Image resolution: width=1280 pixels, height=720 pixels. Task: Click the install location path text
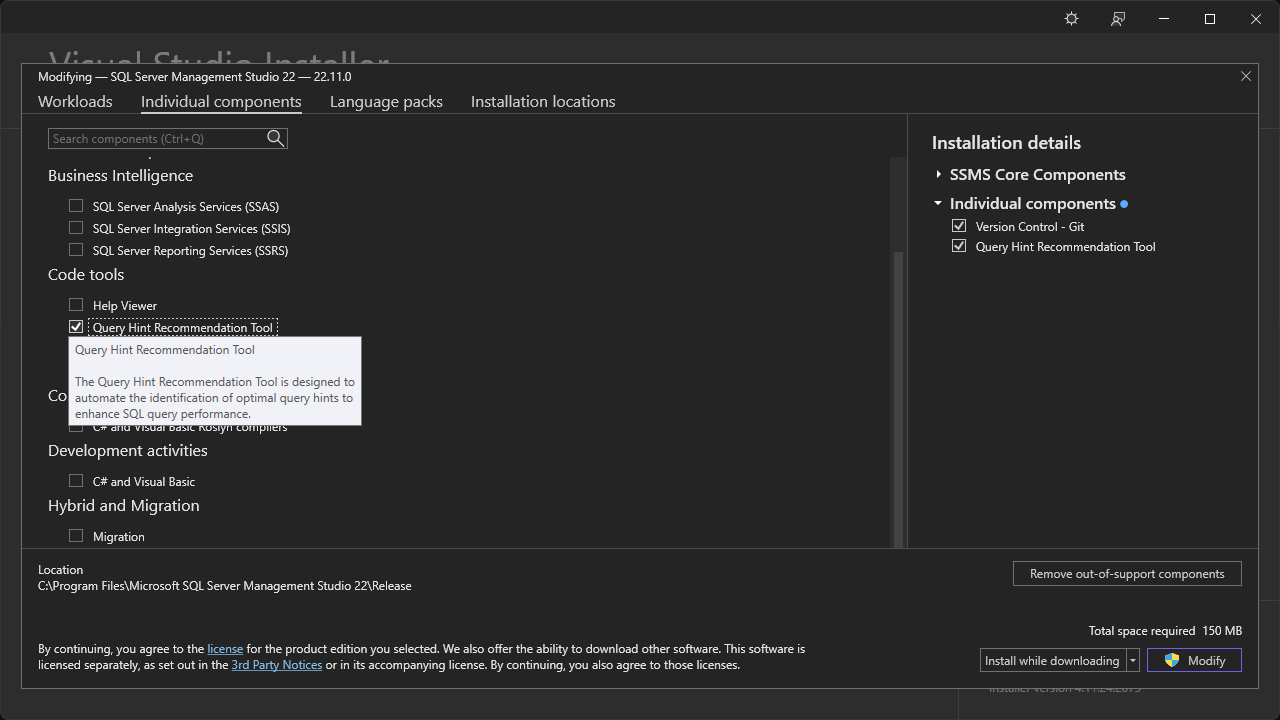point(225,586)
